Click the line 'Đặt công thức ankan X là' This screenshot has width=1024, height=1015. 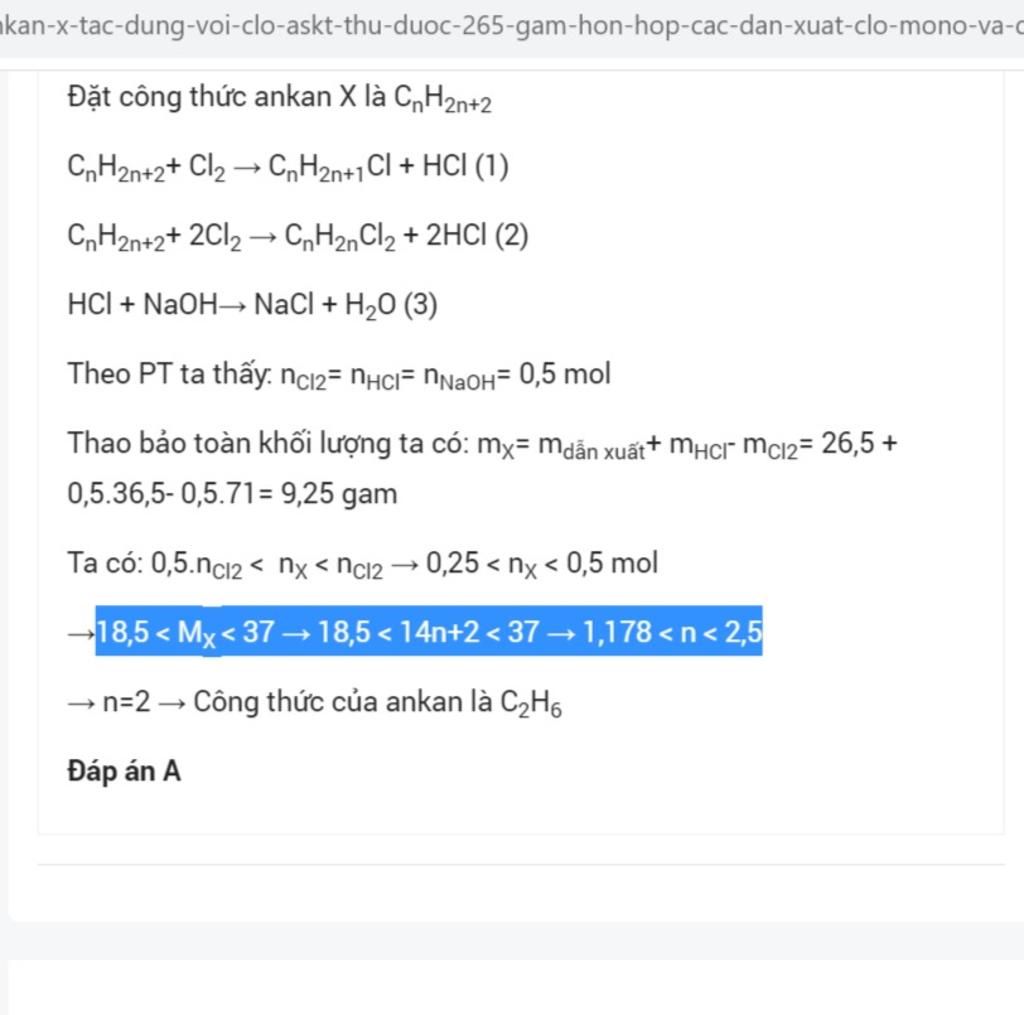coord(227,97)
